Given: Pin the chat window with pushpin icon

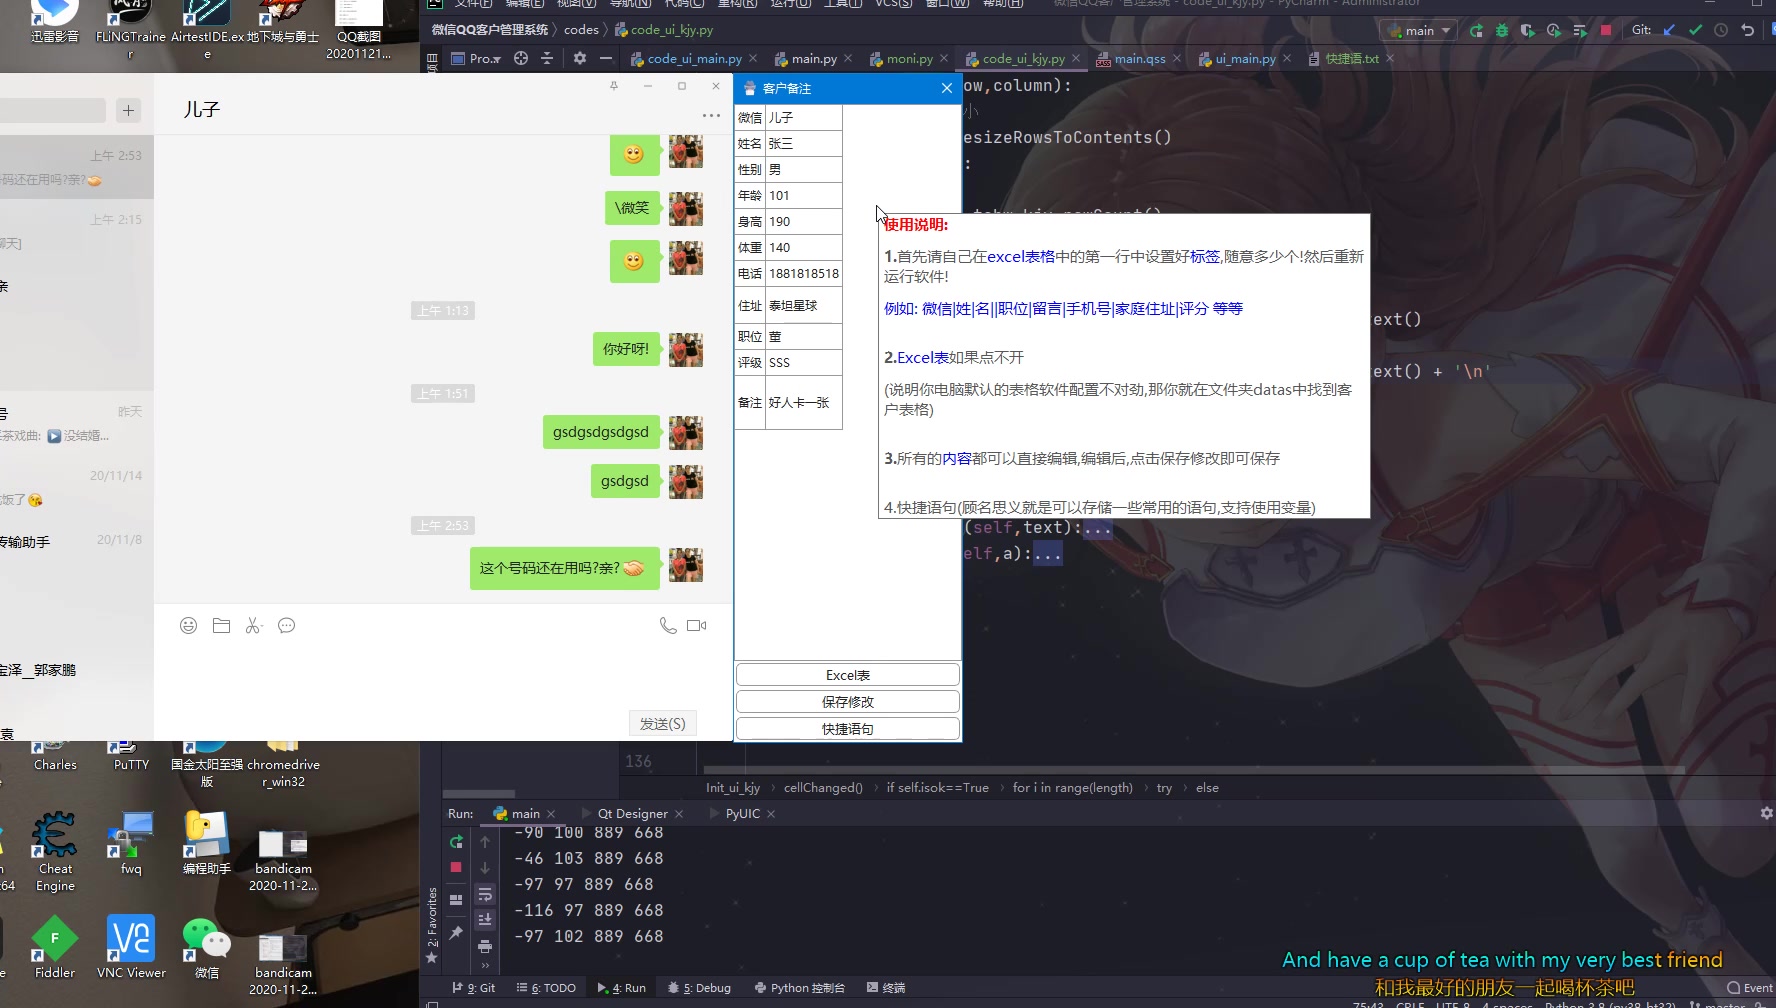Looking at the screenshot, I should 614,86.
